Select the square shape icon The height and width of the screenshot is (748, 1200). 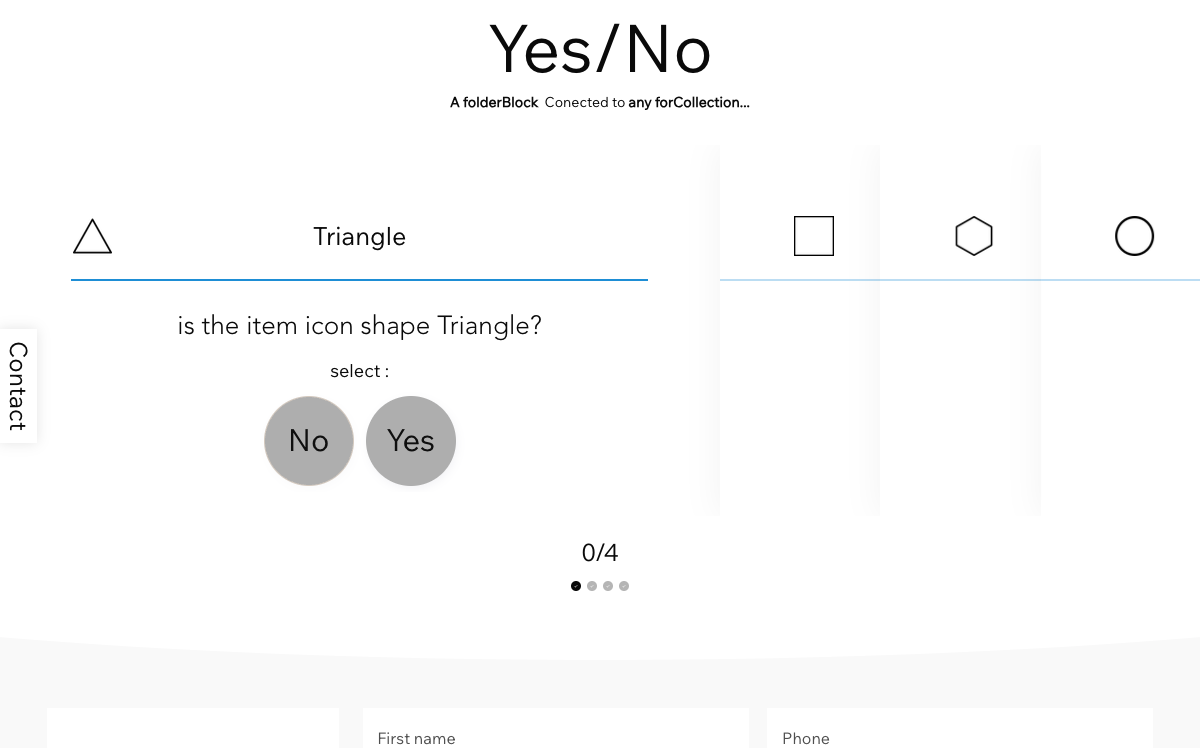(814, 236)
